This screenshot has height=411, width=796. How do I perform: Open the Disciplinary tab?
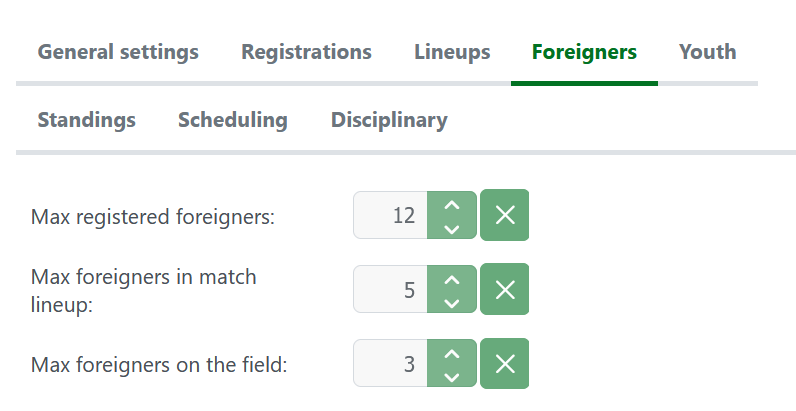[389, 120]
